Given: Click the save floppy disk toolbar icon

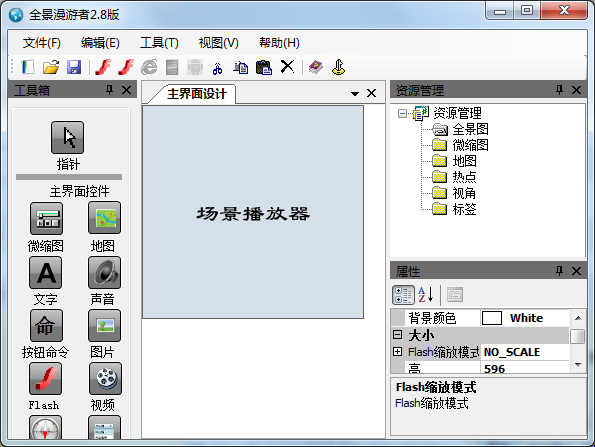Looking at the screenshot, I should [74, 67].
